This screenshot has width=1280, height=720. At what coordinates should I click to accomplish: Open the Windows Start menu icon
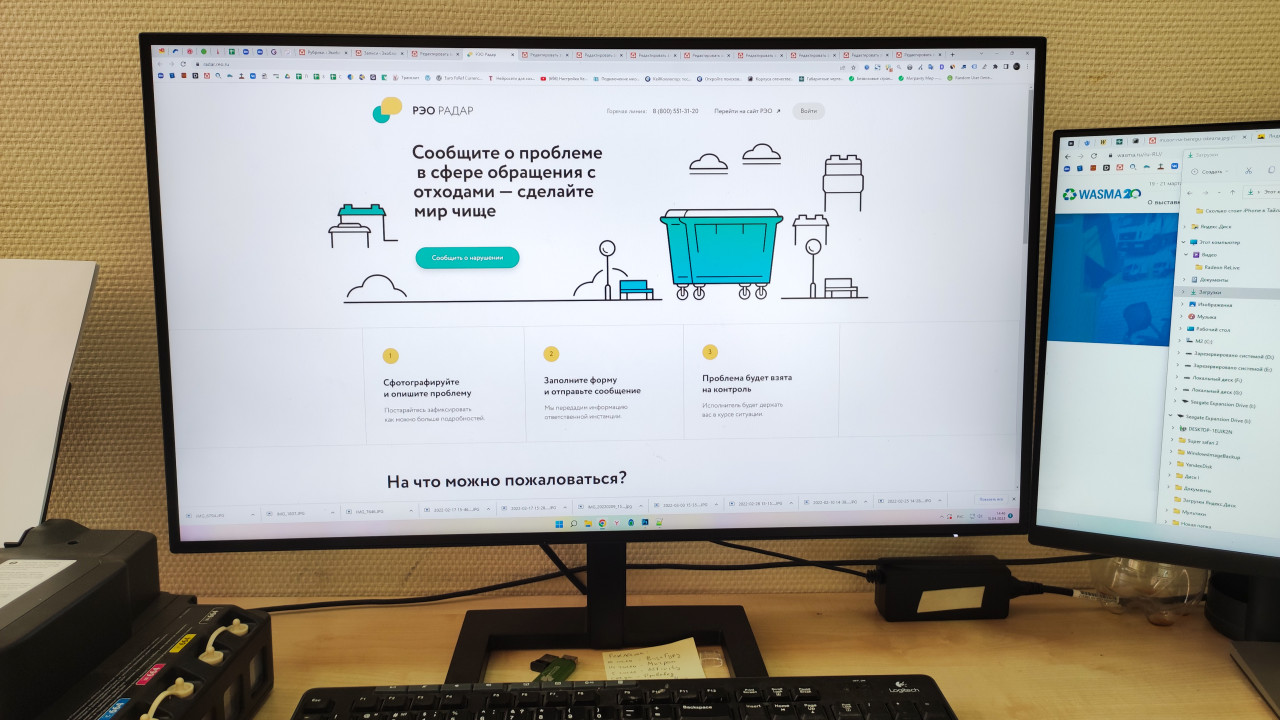click(x=559, y=524)
